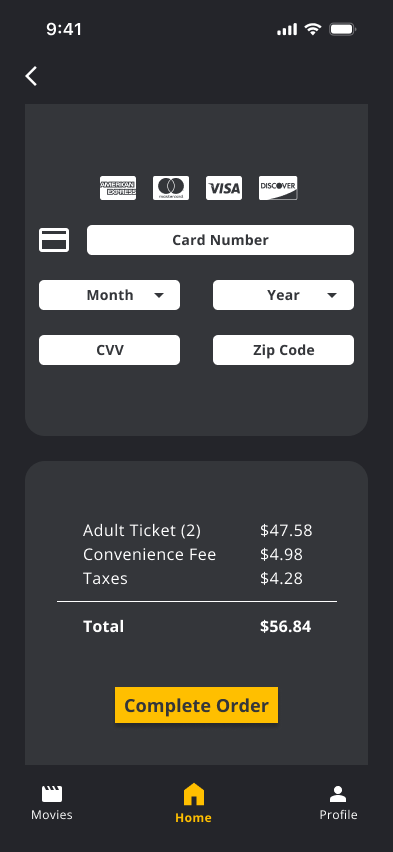393x852 pixels.
Task: Open the Year dropdown
Action: 283,295
